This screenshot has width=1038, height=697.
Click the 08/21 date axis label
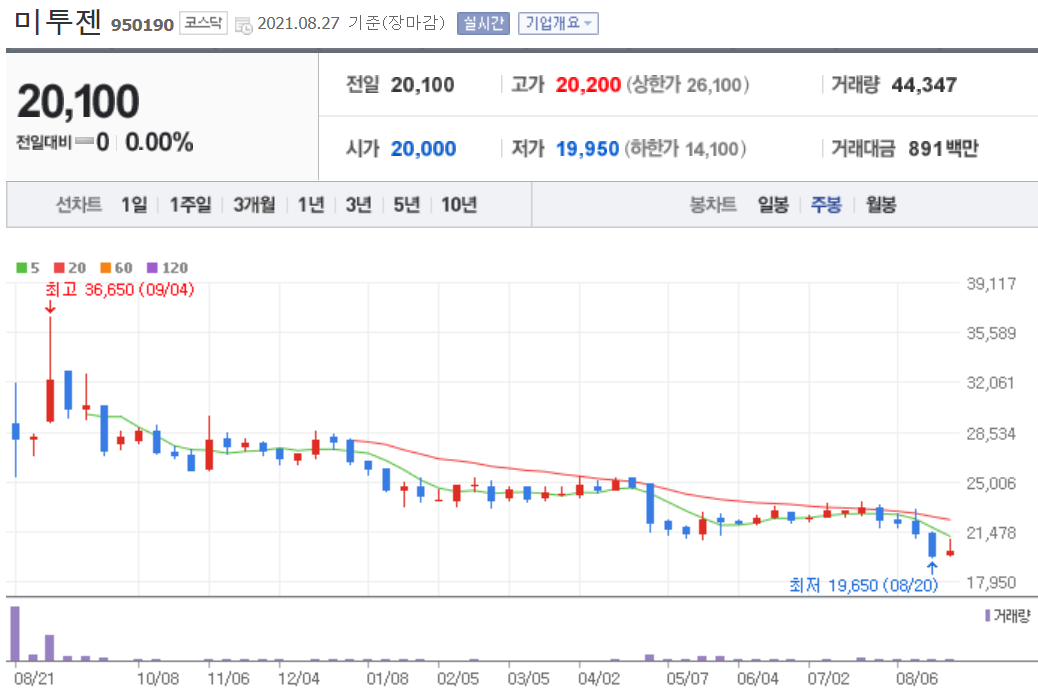(x=34, y=678)
